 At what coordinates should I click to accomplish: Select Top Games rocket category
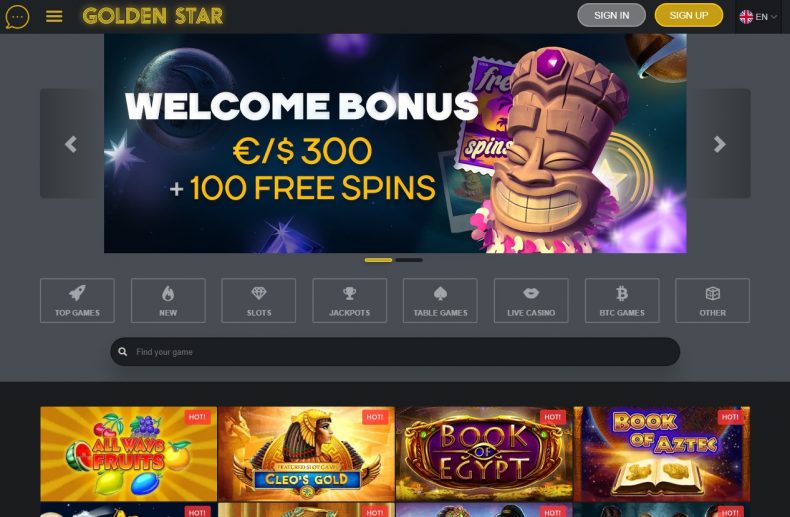coord(77,300)
